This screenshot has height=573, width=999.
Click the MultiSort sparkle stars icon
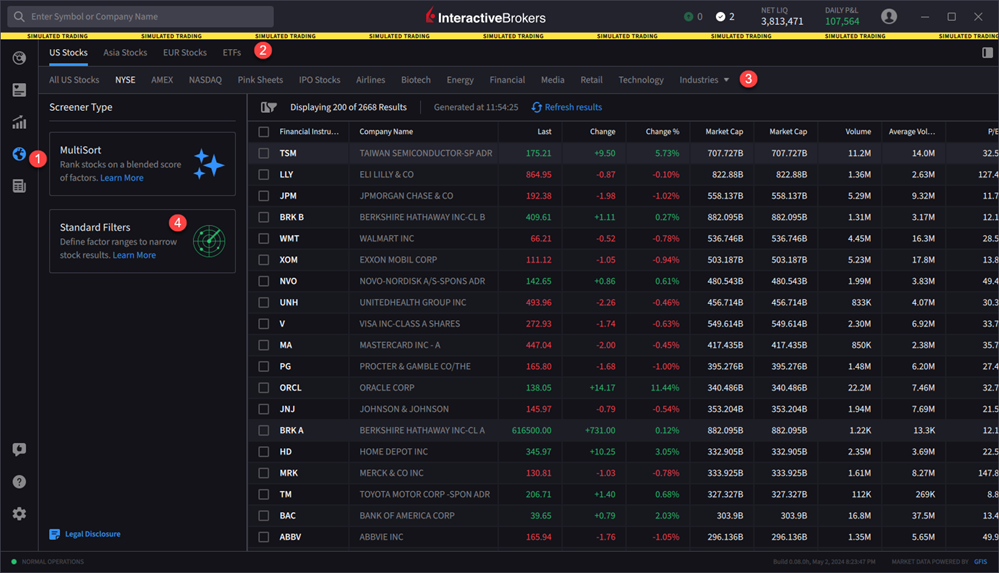(x=208, y=164)
